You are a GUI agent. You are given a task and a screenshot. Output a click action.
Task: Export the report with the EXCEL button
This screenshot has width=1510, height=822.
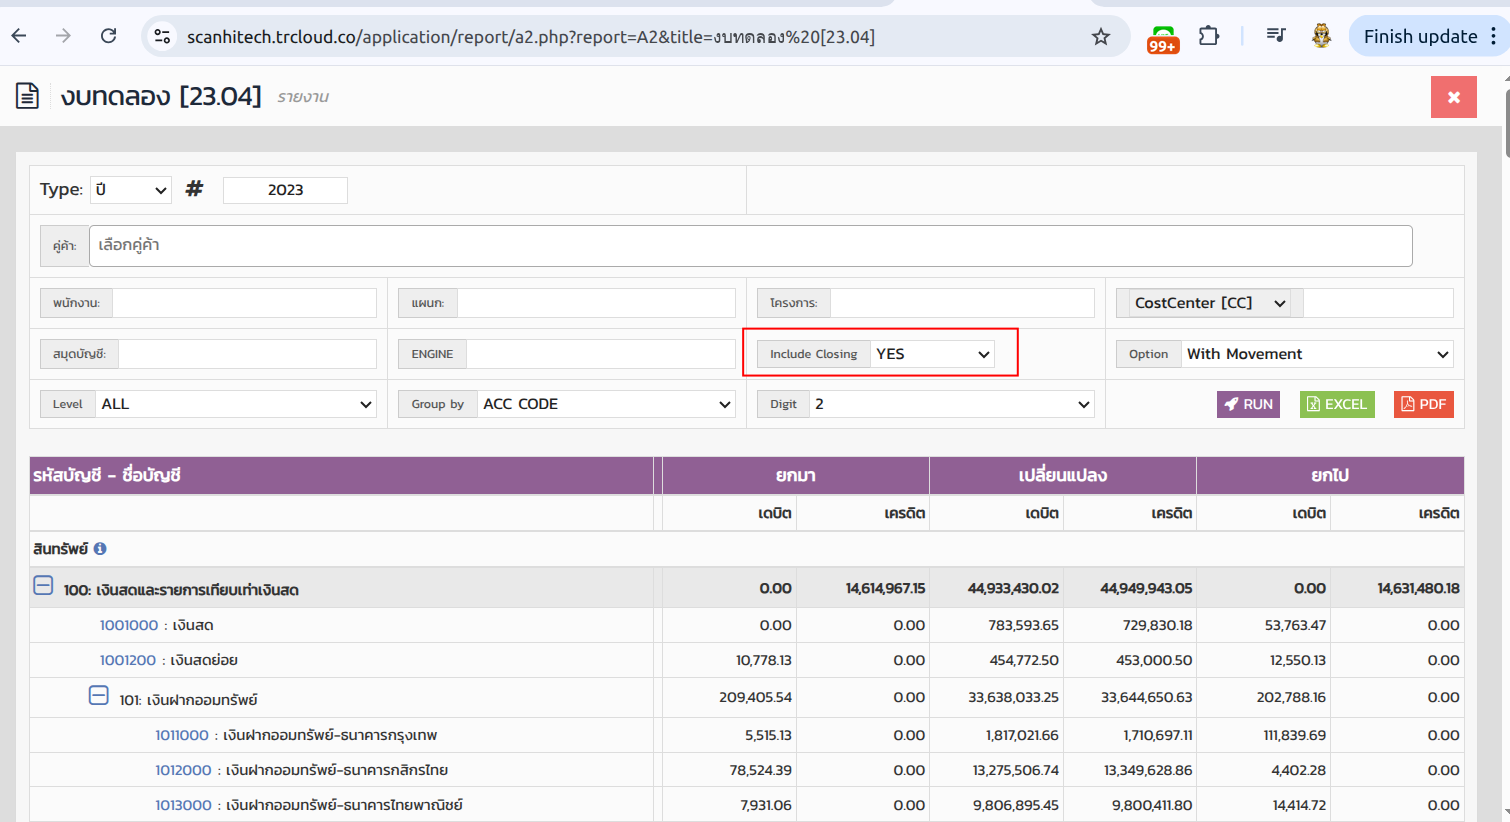tap(1337, 404)
